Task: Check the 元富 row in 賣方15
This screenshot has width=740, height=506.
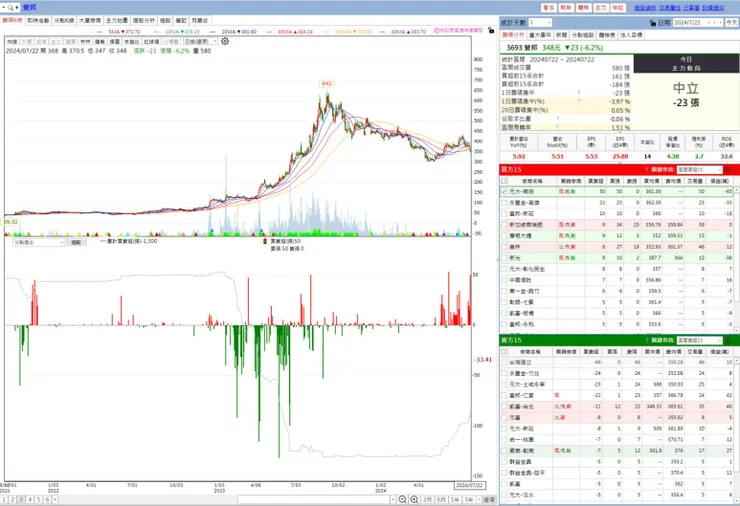Action: click(505, 417)
